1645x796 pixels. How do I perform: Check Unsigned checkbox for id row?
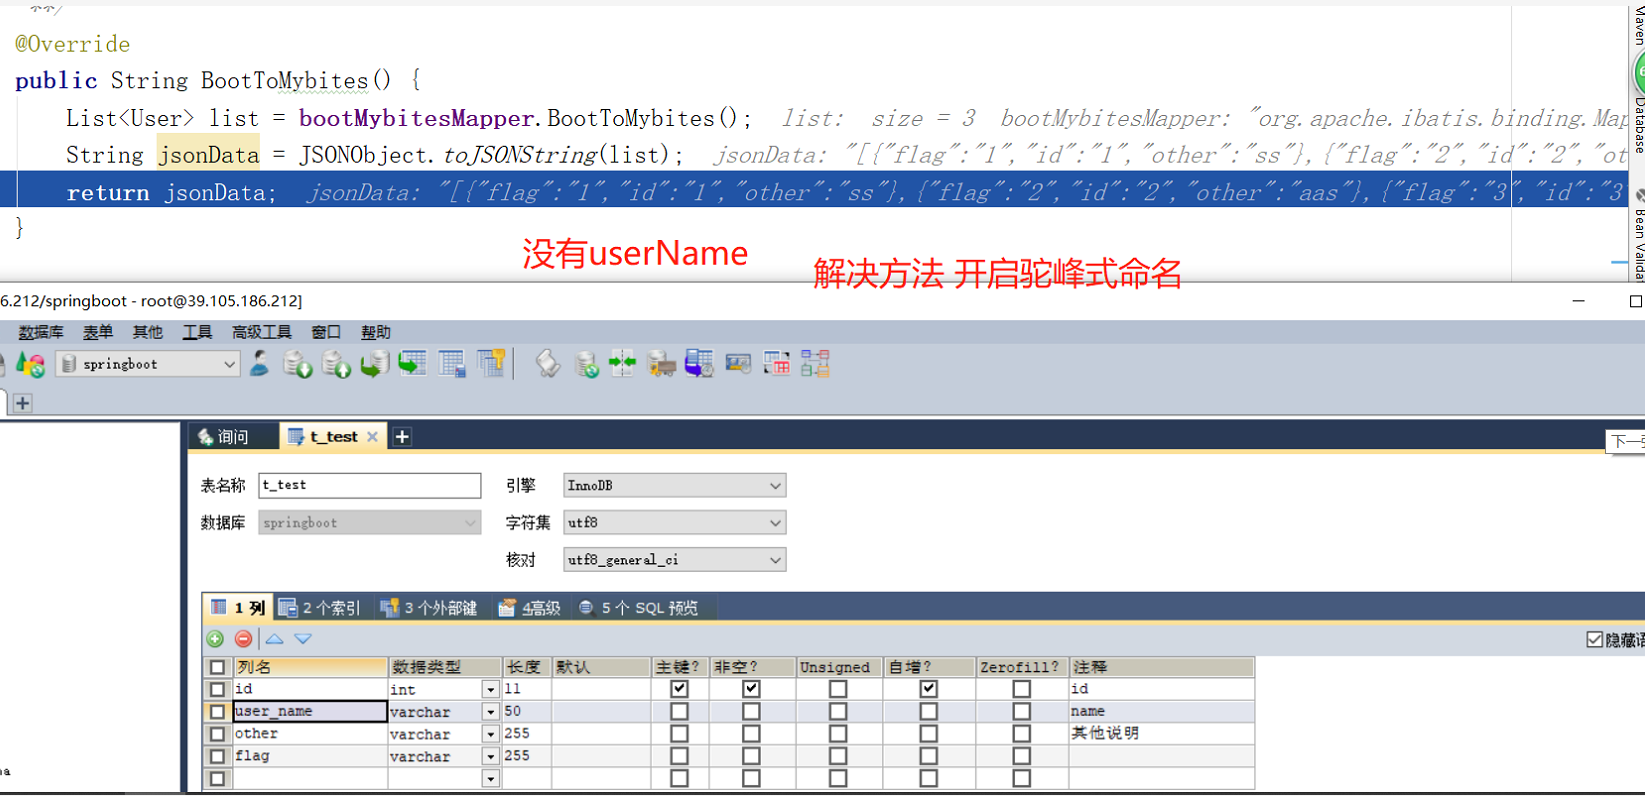838,689
